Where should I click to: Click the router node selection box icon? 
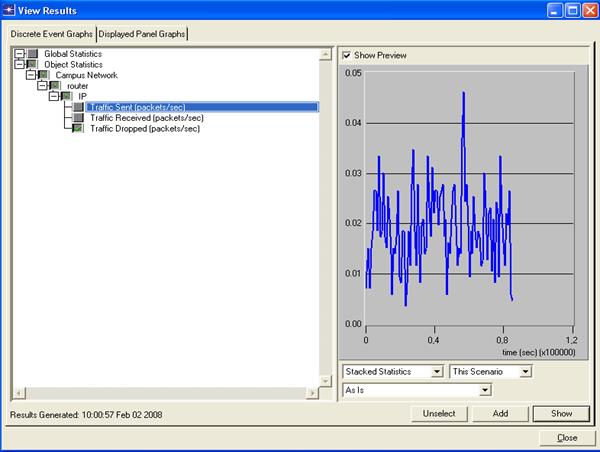click(55, 86)
